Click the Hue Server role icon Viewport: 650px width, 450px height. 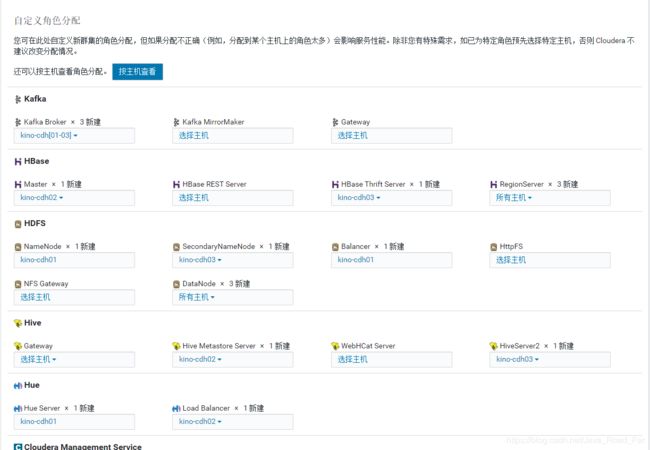18,409
